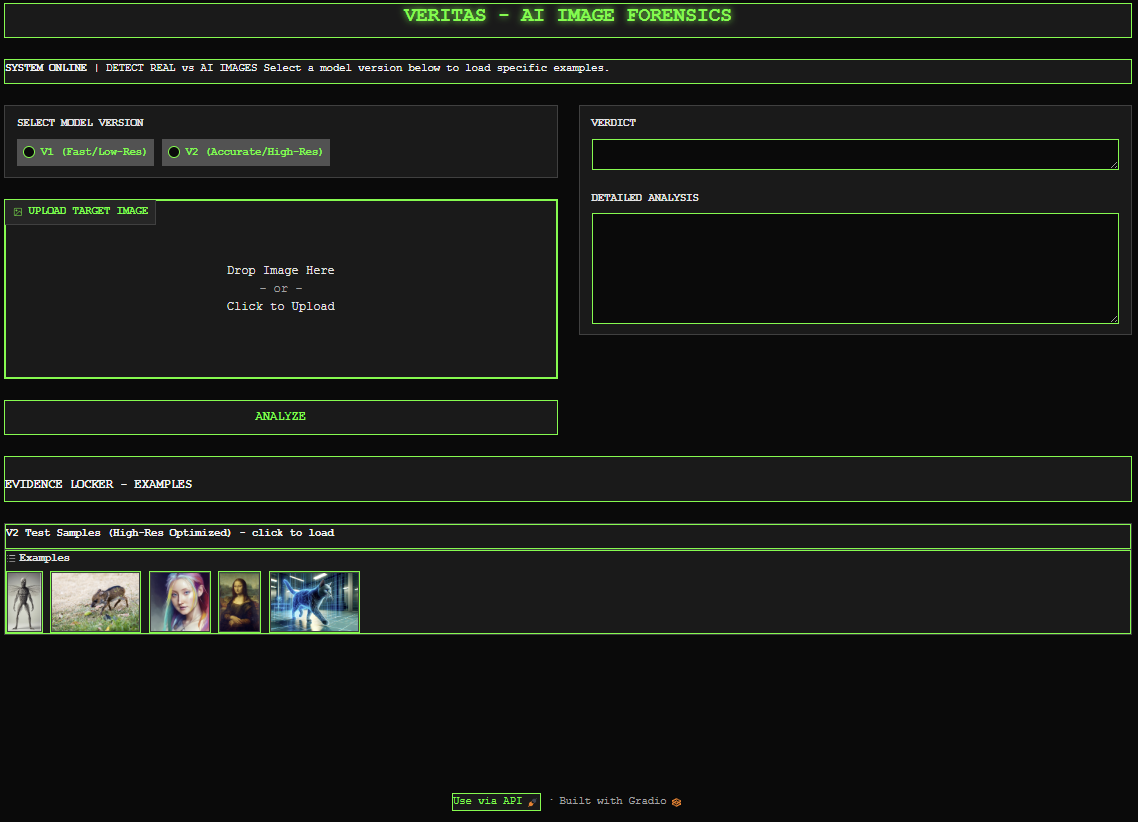The height and width of the screenshot is (822, 1138).
Task: Load the gray humanoid creature example image
Action: coord(25,602)
